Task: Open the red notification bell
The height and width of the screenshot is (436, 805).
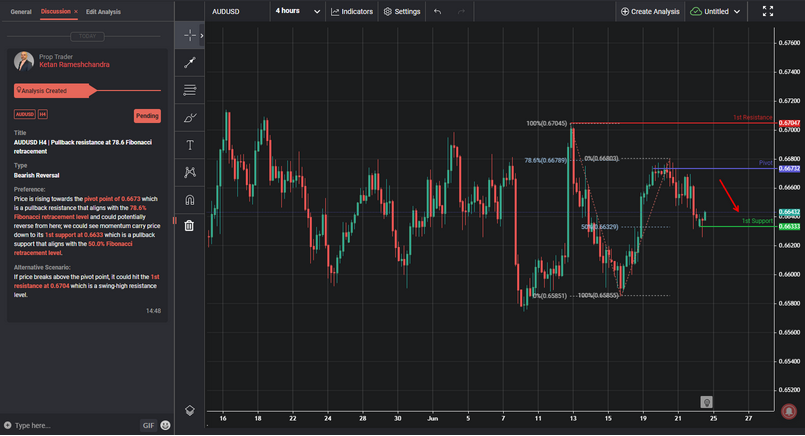Action: [789, 411]
